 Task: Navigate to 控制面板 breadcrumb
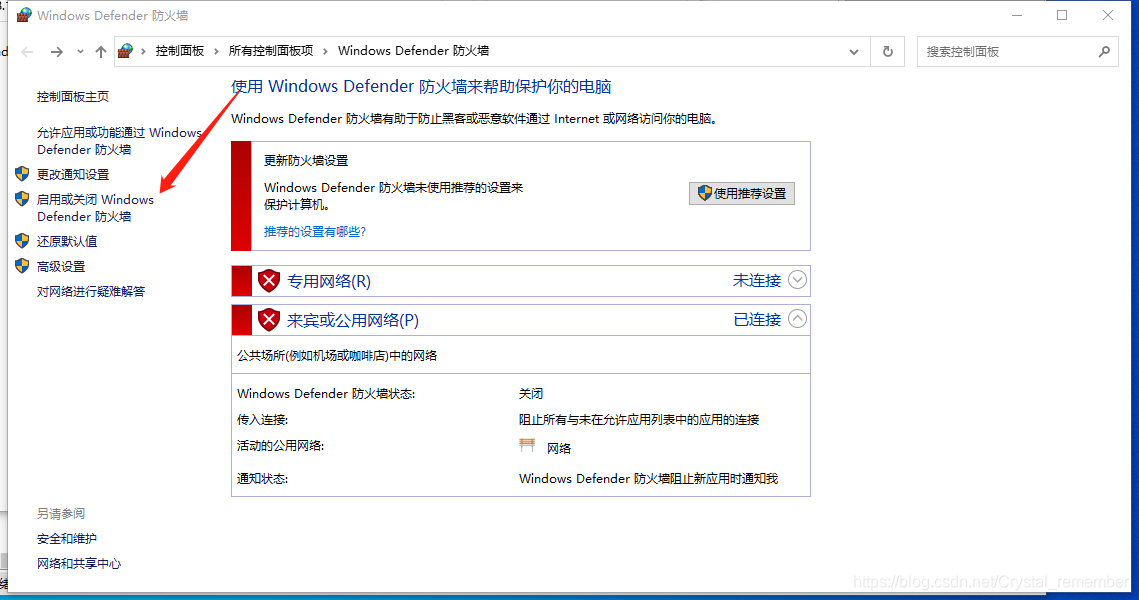179,51
